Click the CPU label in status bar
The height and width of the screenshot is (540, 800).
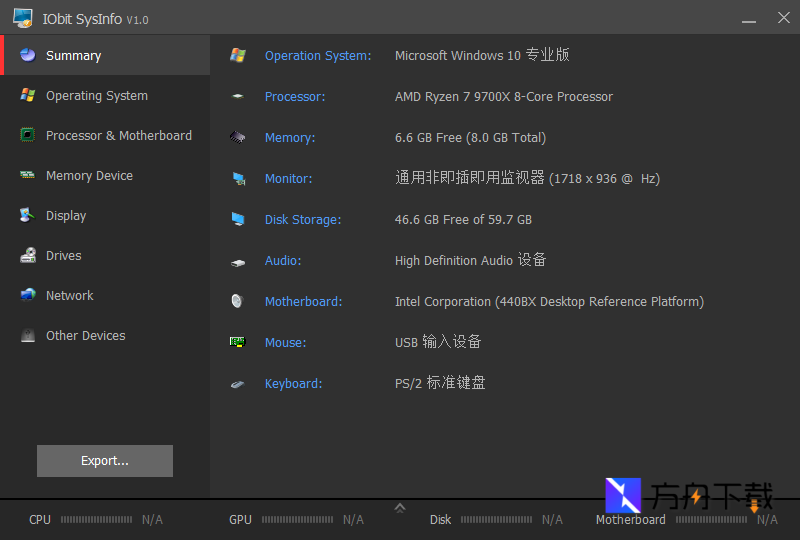click(40, 520)
